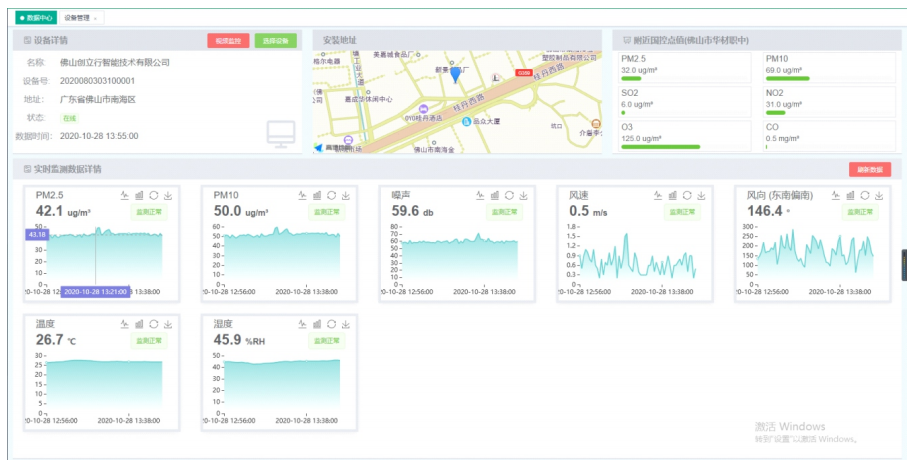
Task: Show 风向 wind direction as line chart
Action: coord(837,195)
